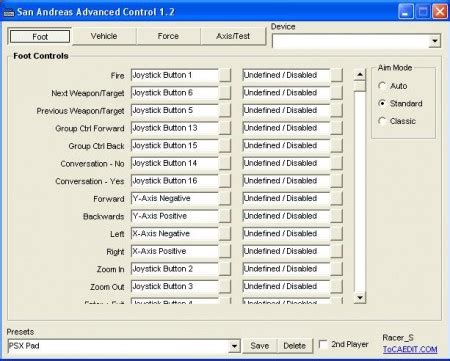The image size is (450, 361).
Task: Click the Fire primary binding field
Action: point(175,75)
